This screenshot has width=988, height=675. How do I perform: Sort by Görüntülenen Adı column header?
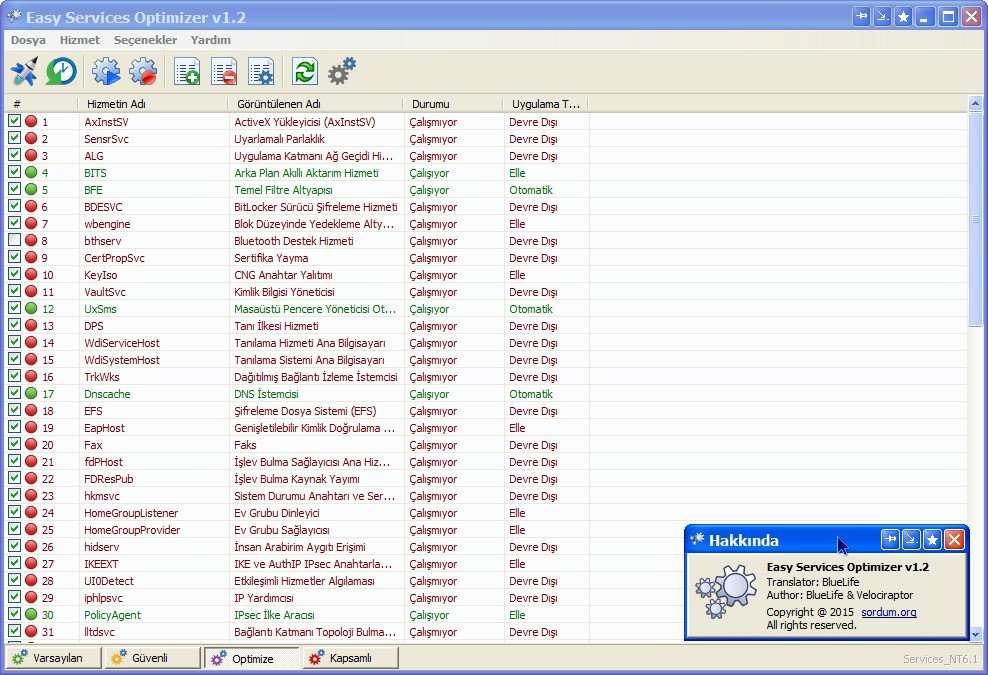point(315,104)
